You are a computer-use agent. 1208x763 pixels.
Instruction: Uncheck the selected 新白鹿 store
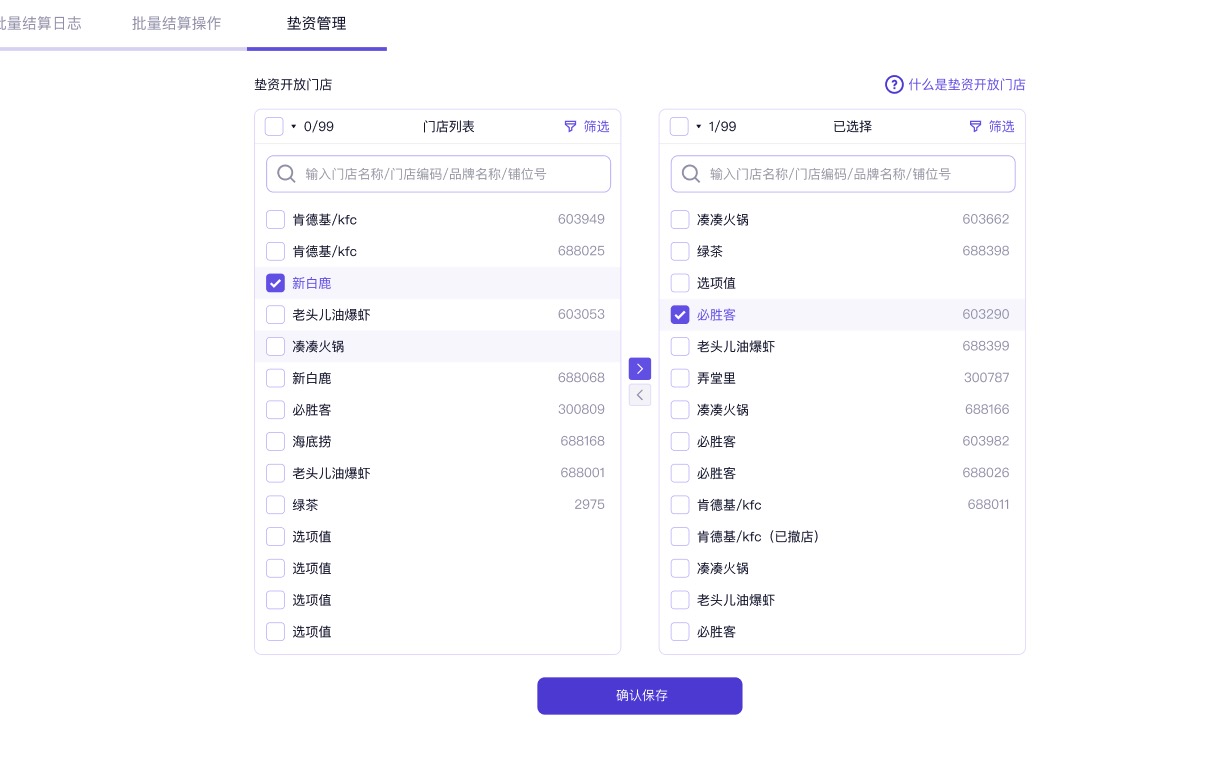coord(276,283)
